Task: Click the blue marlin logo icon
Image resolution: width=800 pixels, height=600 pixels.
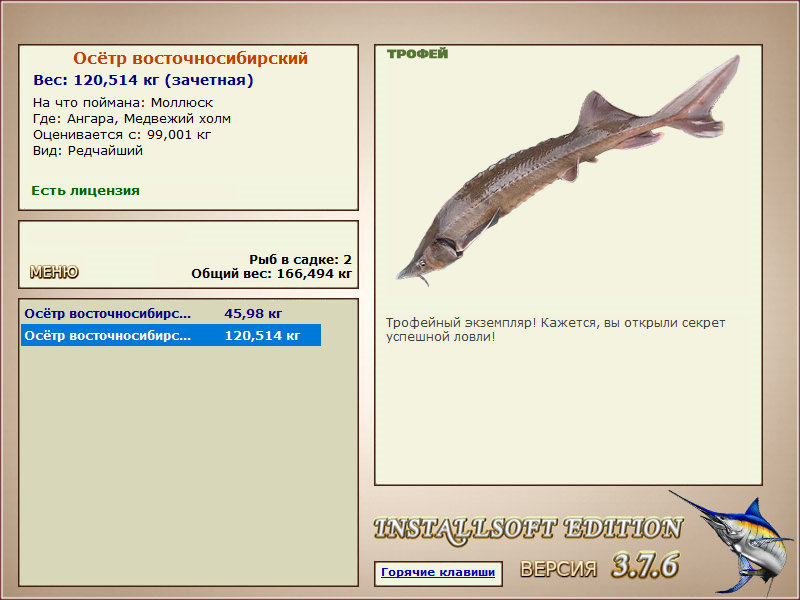Action: [x=733, y=543]
